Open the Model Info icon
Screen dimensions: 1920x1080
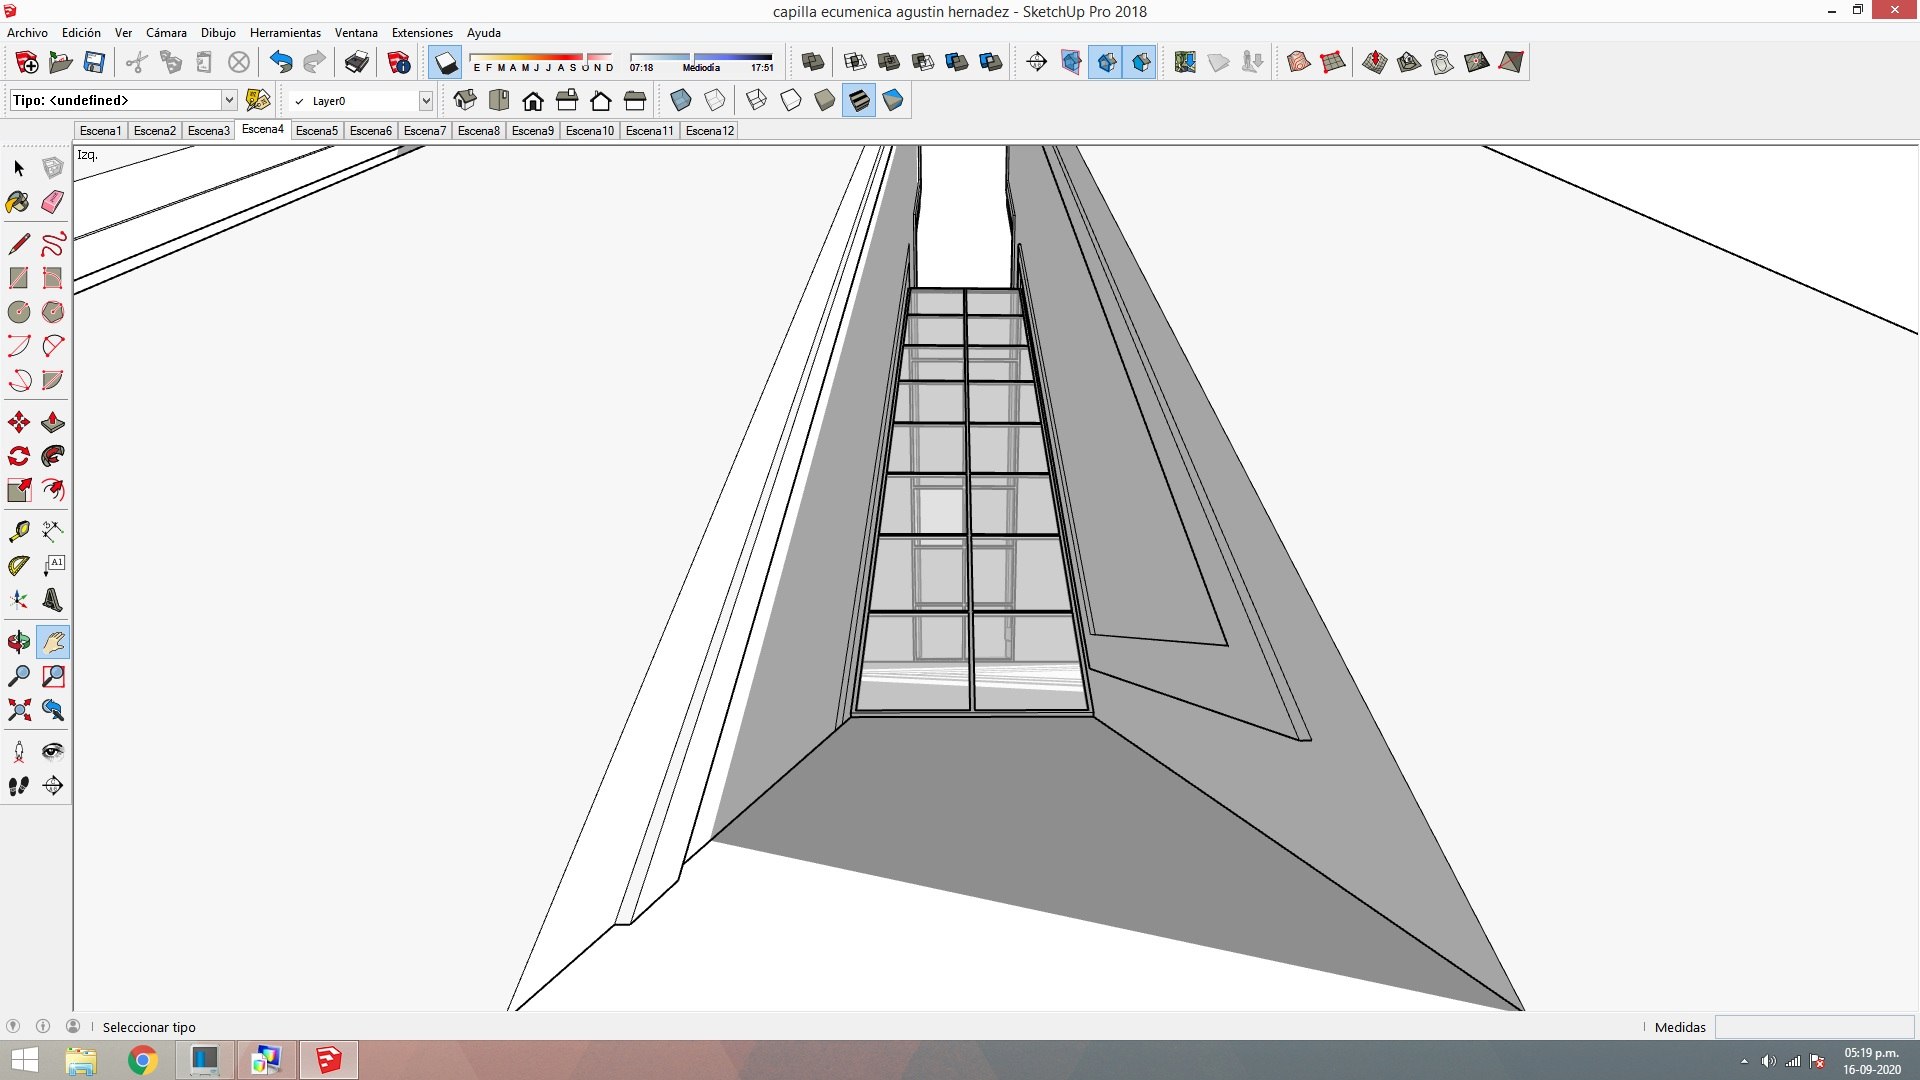point(399,63)
